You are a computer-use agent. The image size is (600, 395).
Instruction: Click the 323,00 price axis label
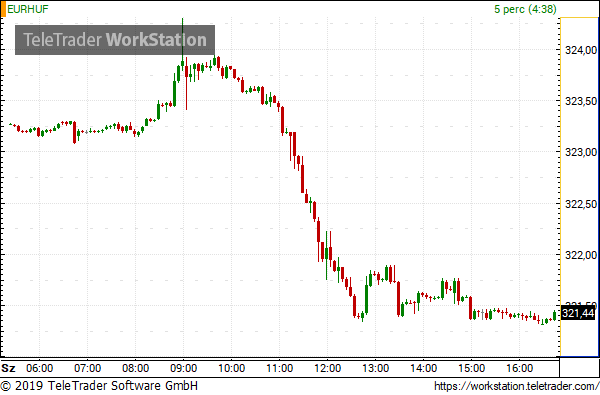(581, 152)
